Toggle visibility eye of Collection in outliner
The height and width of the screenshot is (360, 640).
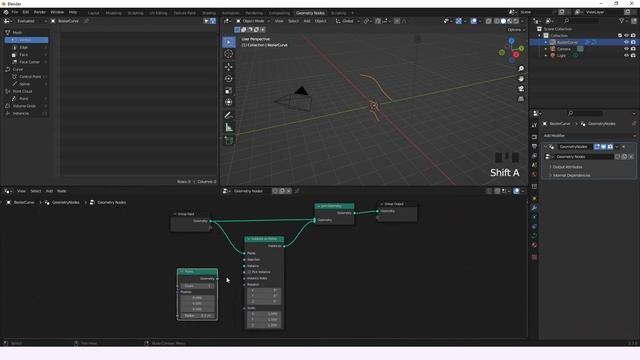(626, 36)
